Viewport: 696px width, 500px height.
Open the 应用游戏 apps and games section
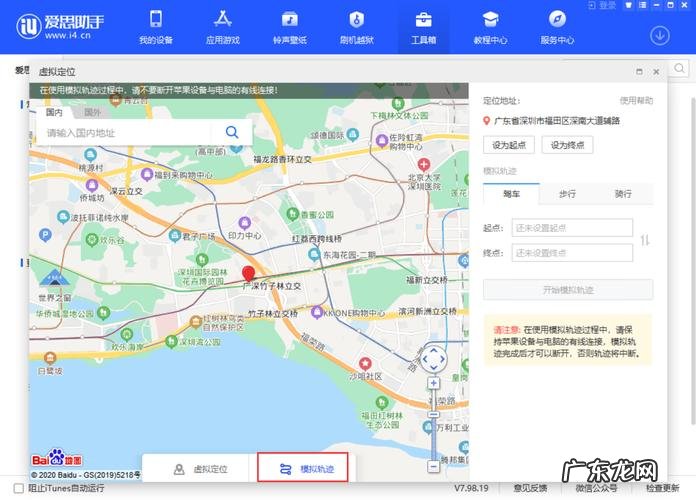(x=223, y=28)
